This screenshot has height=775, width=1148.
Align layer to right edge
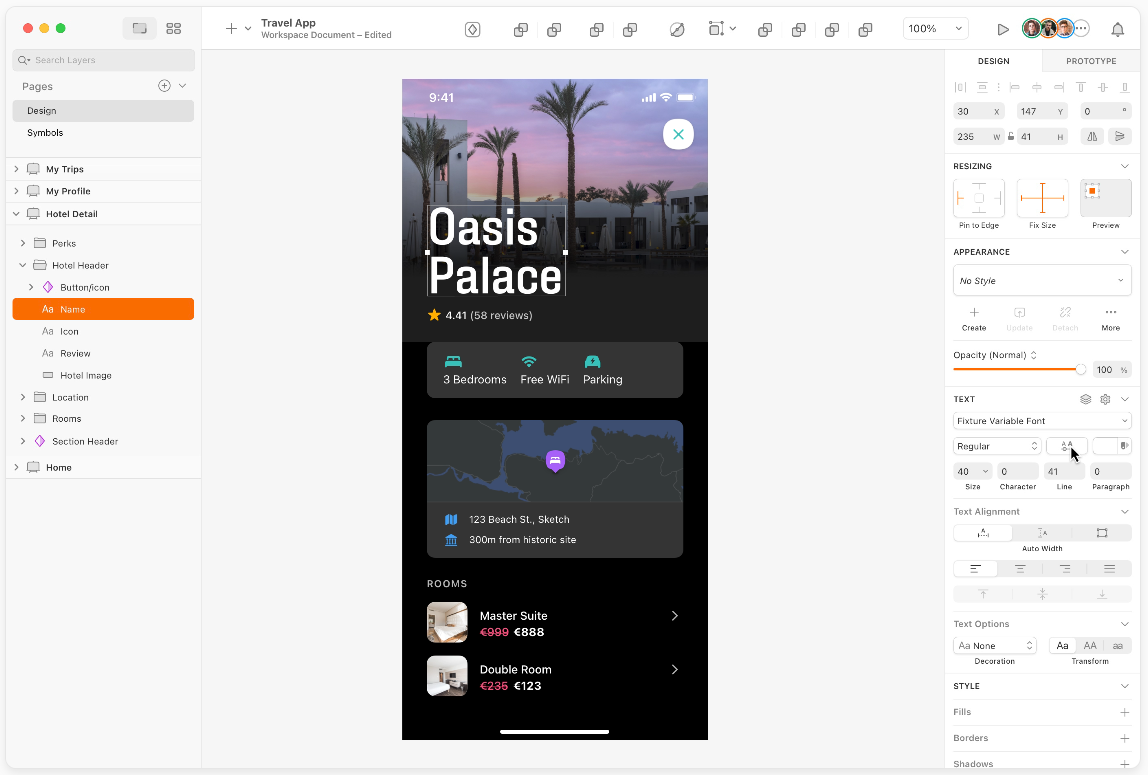(1059, 87)
